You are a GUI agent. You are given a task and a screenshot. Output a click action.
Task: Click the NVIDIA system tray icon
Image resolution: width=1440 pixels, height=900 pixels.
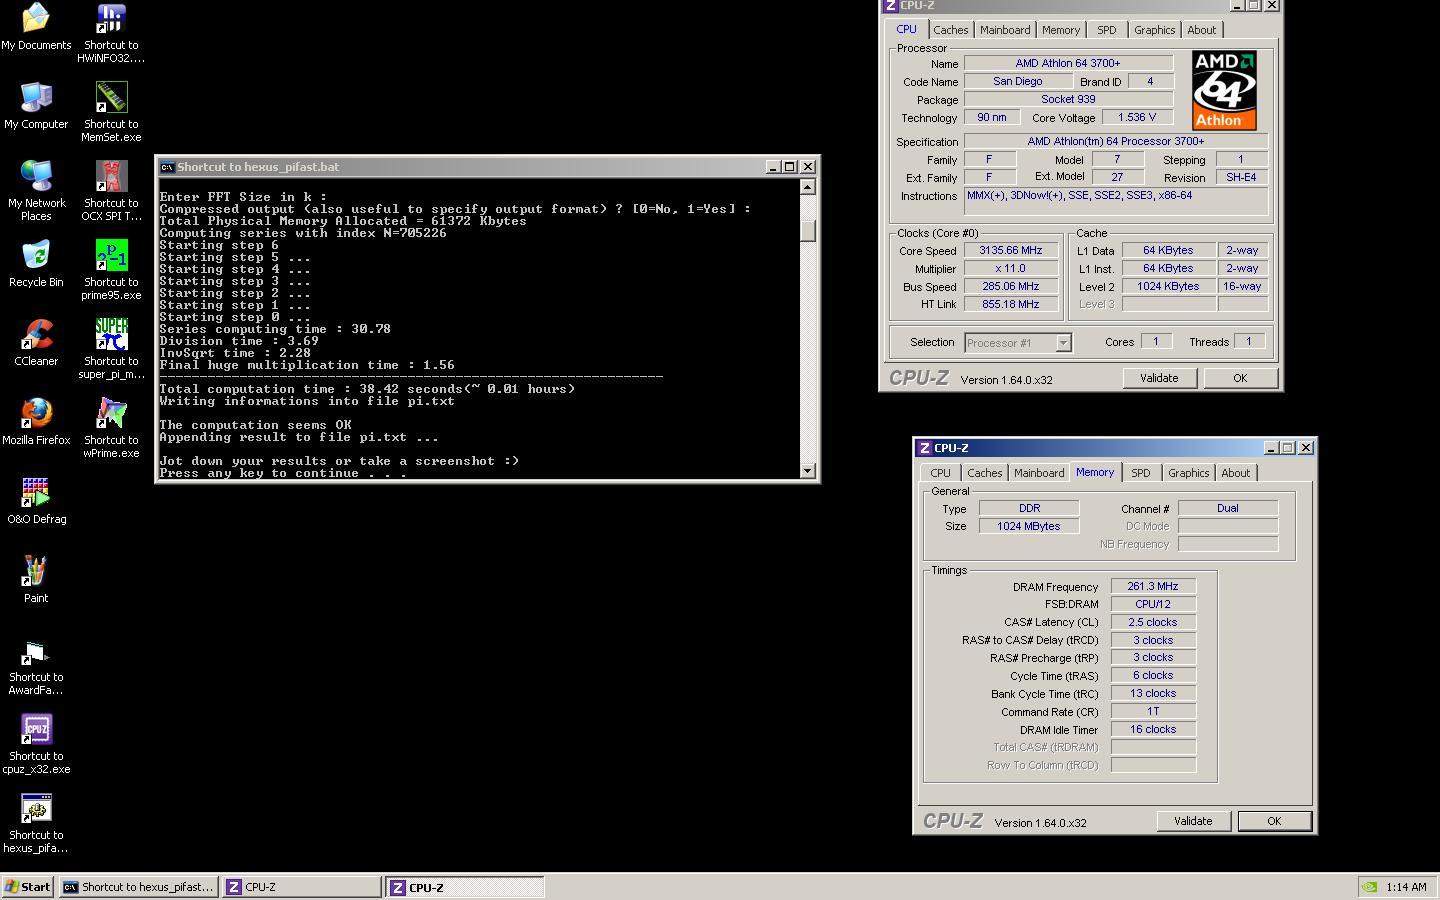[x=1370, y=887]
